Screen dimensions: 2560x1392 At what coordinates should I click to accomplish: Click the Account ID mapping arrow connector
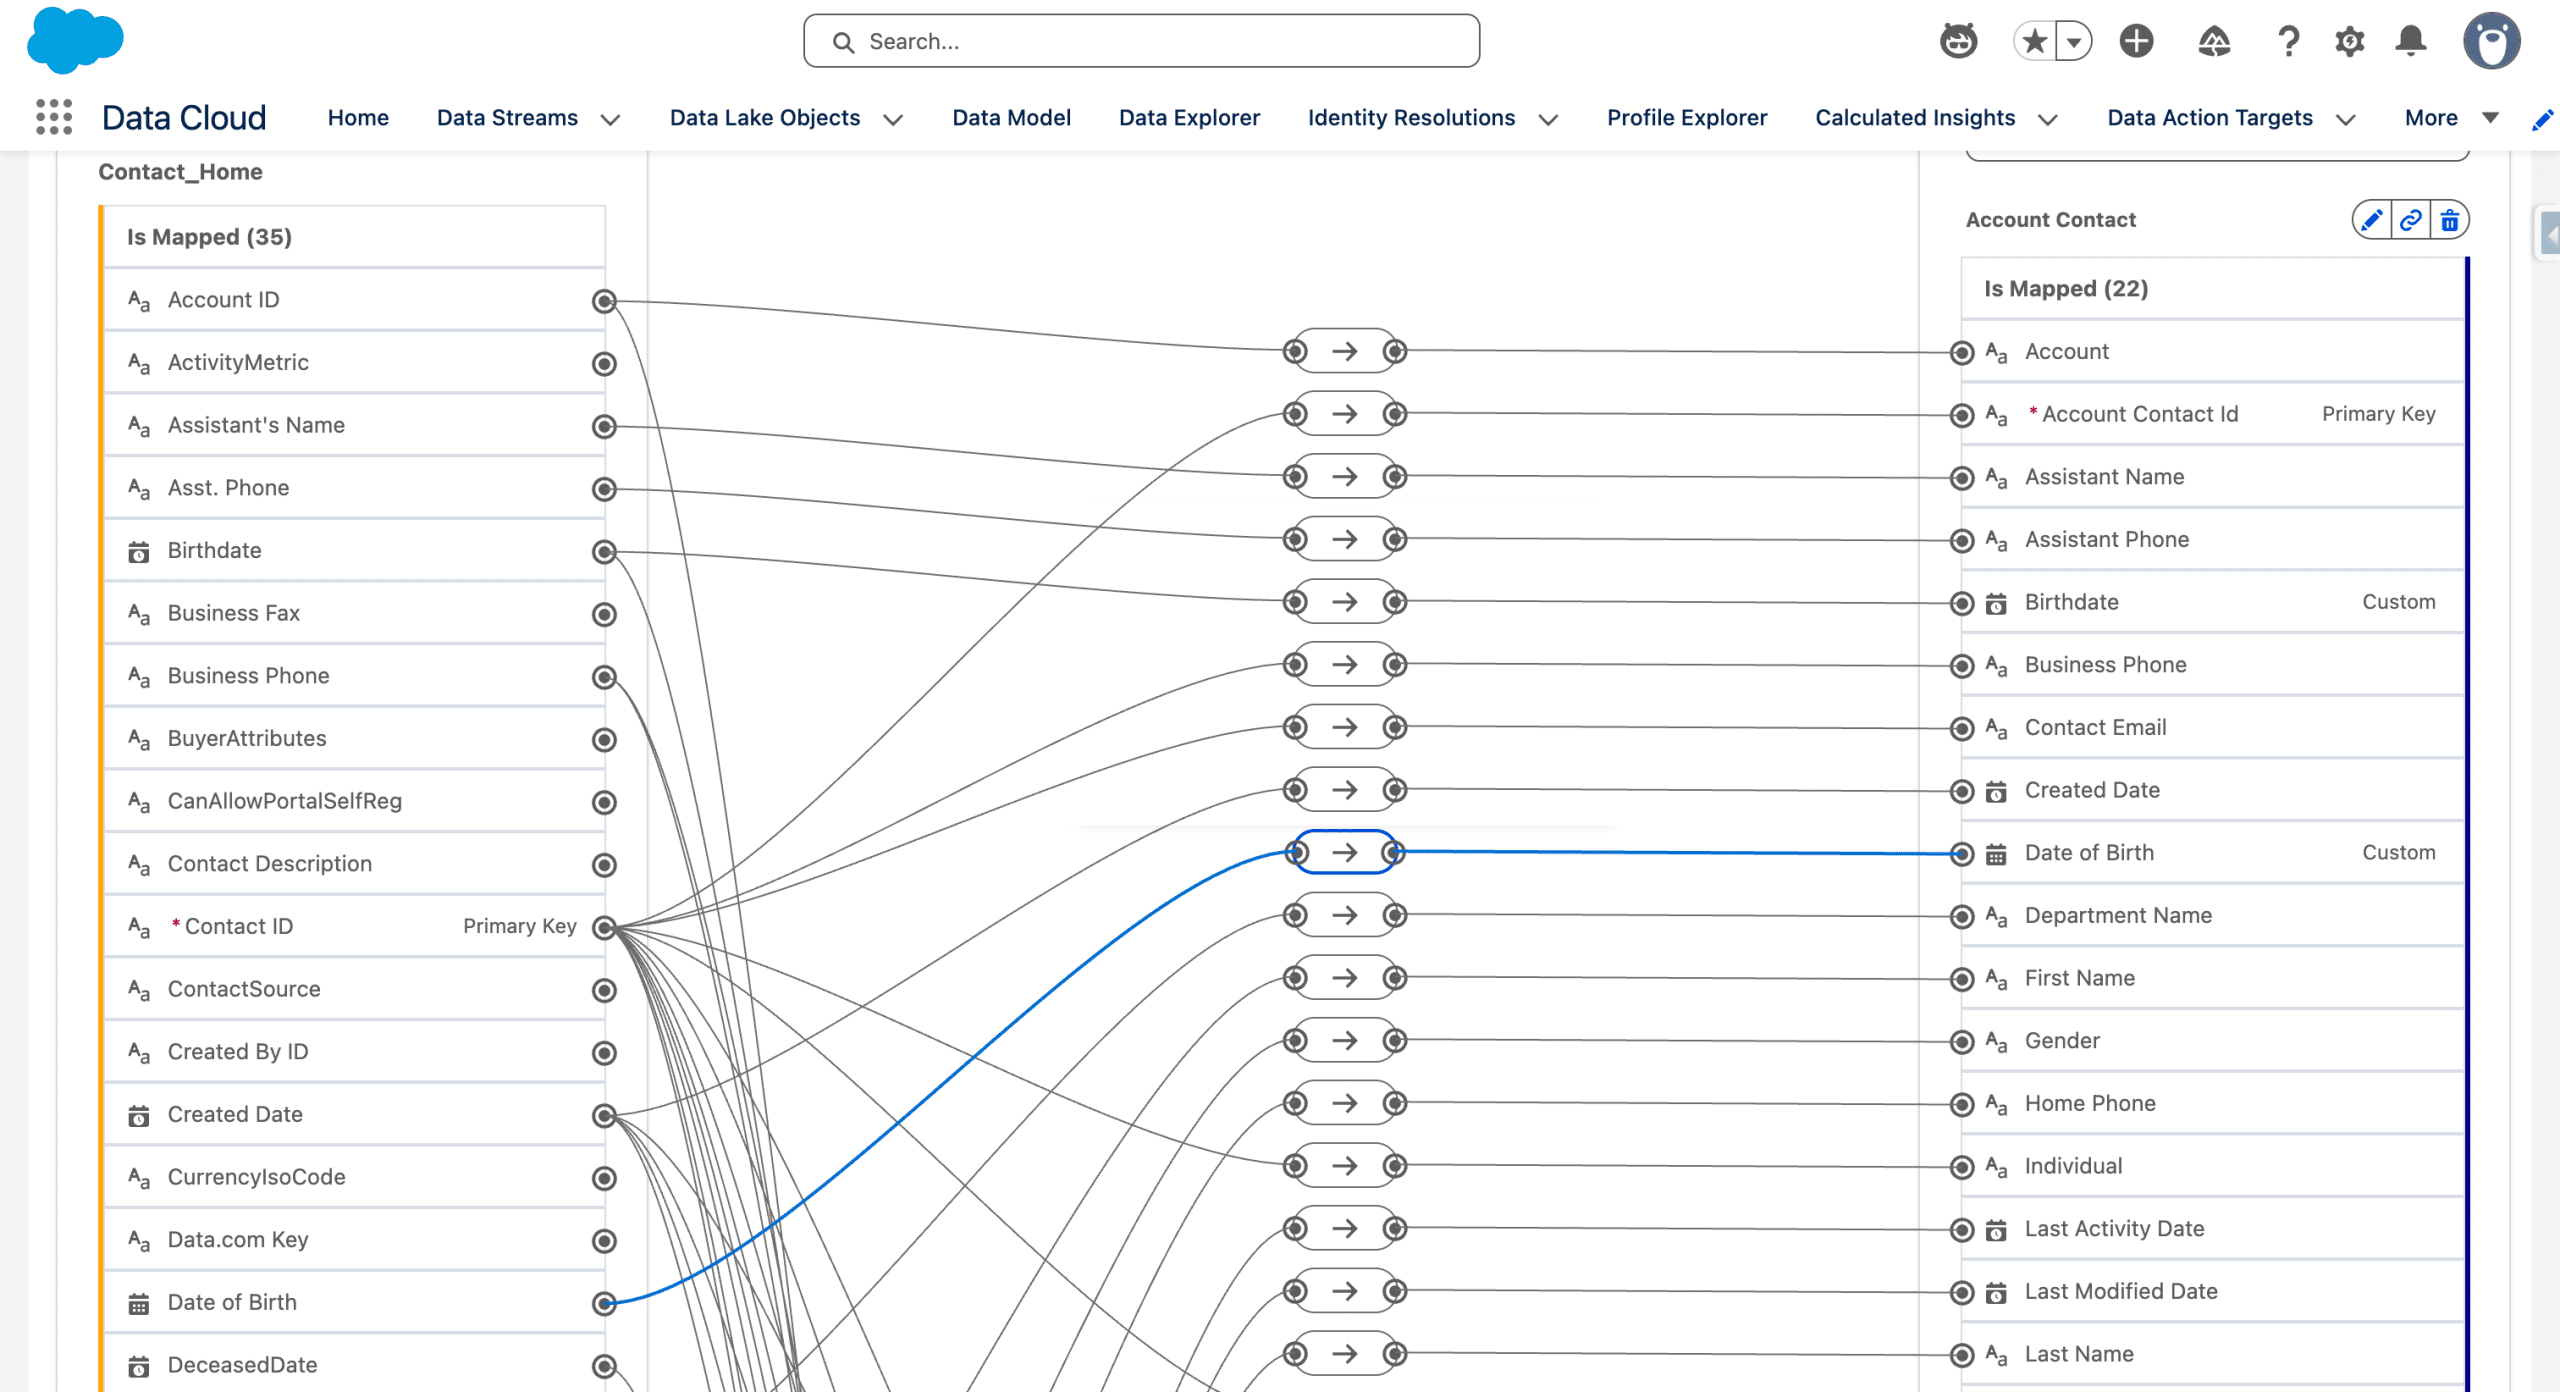pos(1344,351)
